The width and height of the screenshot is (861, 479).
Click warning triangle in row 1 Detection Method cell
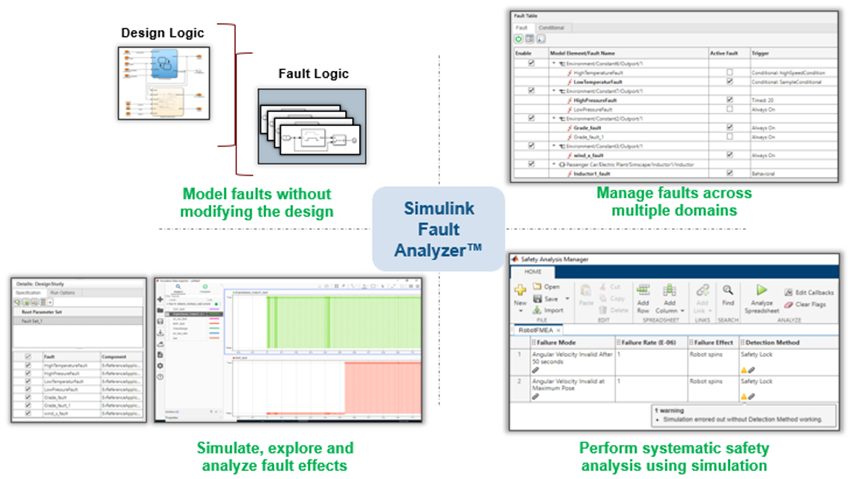(x=744, y=370)
